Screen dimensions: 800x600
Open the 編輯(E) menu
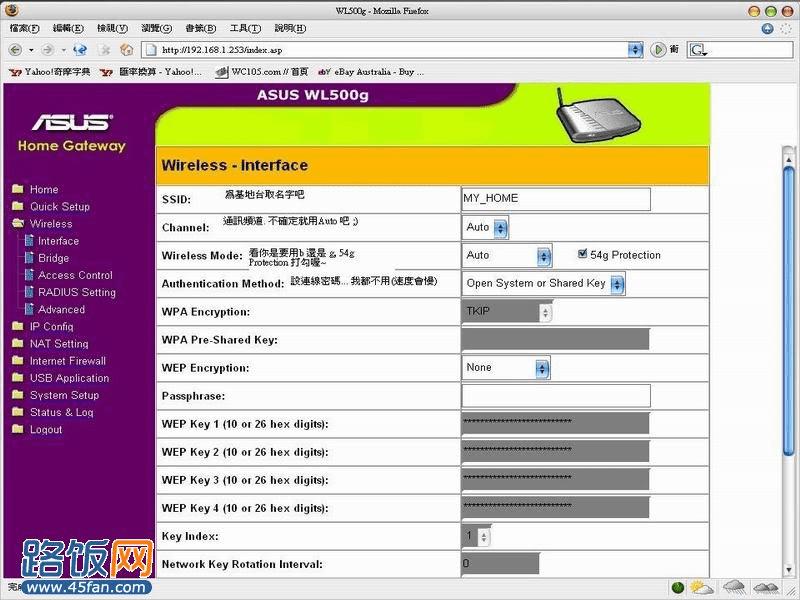click(68, 29)
